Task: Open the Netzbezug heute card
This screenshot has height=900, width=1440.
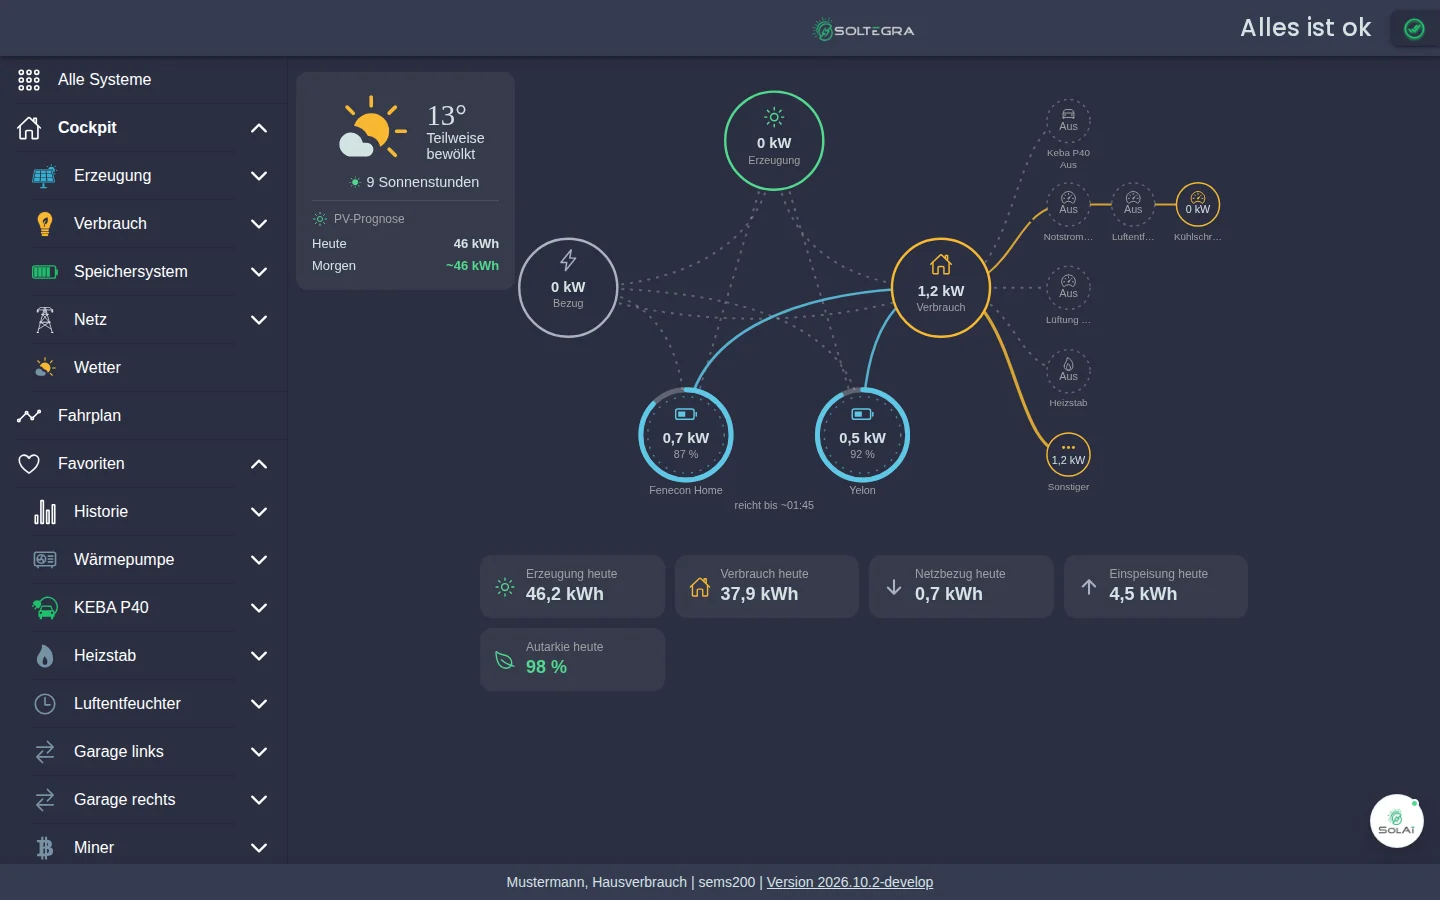Action: point(961,586)
